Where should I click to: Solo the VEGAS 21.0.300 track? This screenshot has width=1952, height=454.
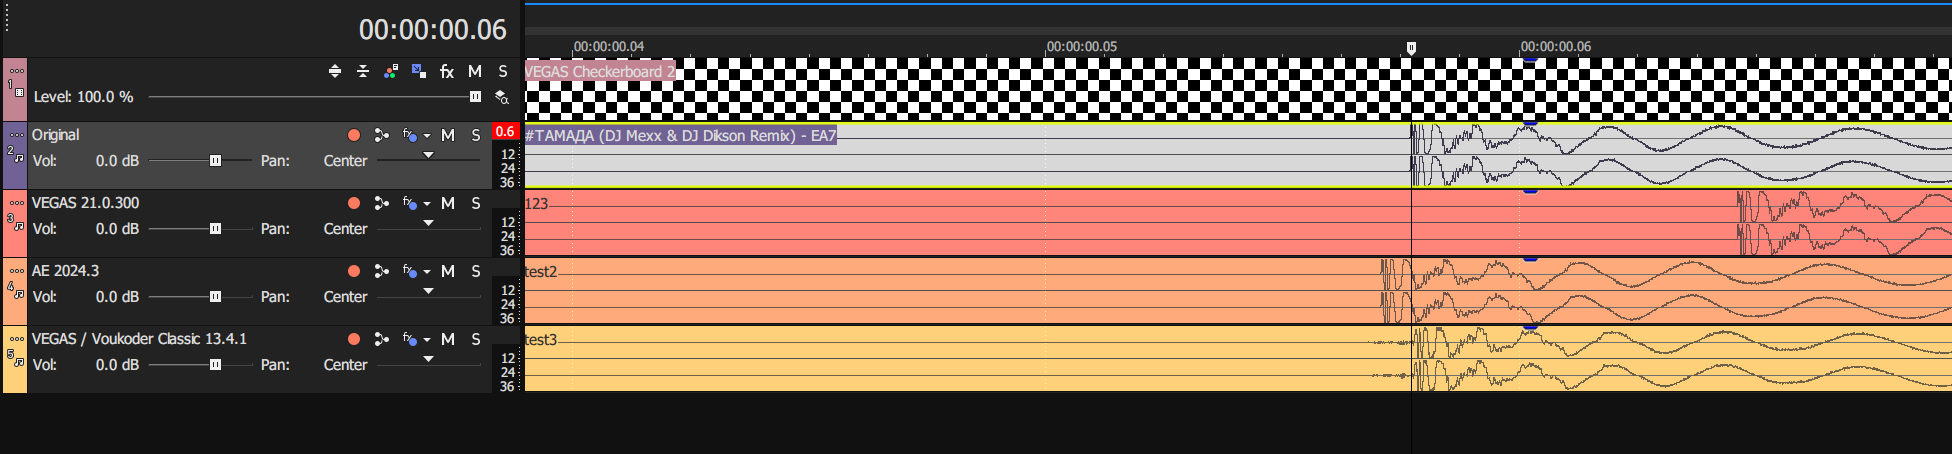pyautogui.click(x=476, y=203)
